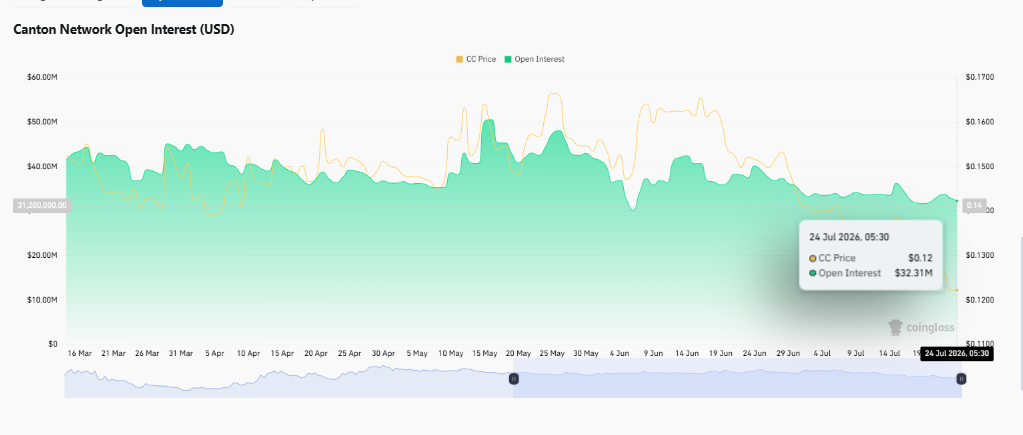Viewport: 1023px width, 435px height.
Task: Click the left handle of range slider
Action: tap(513, 378)
